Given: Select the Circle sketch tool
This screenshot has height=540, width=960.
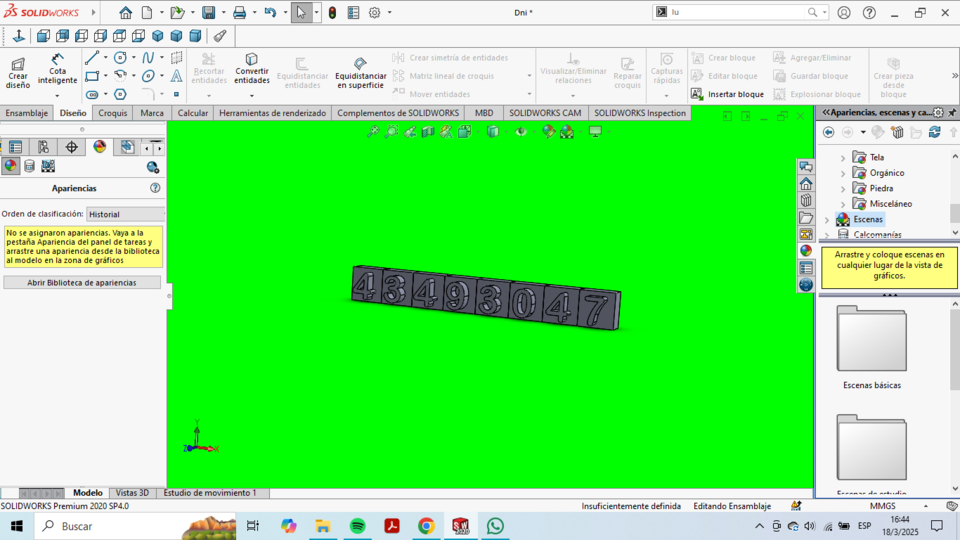Looking at the screenshot, I should tap(121, 58).
